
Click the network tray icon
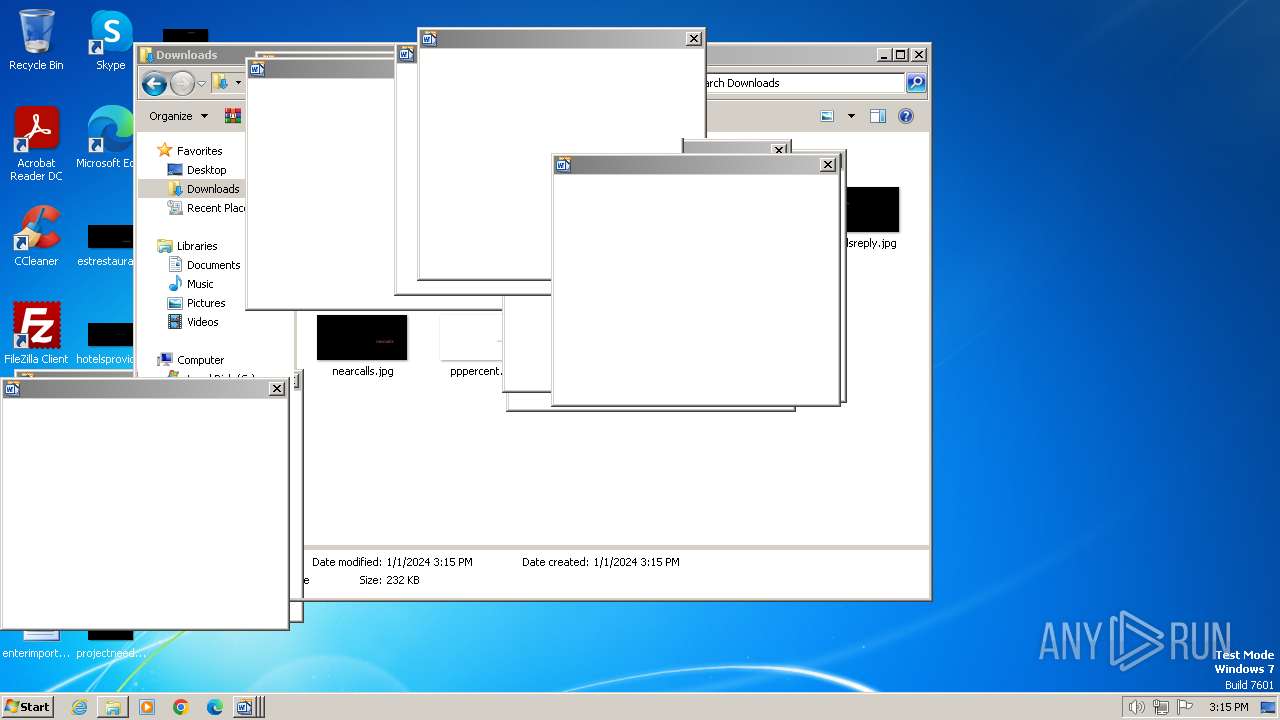pos(1161,707)
